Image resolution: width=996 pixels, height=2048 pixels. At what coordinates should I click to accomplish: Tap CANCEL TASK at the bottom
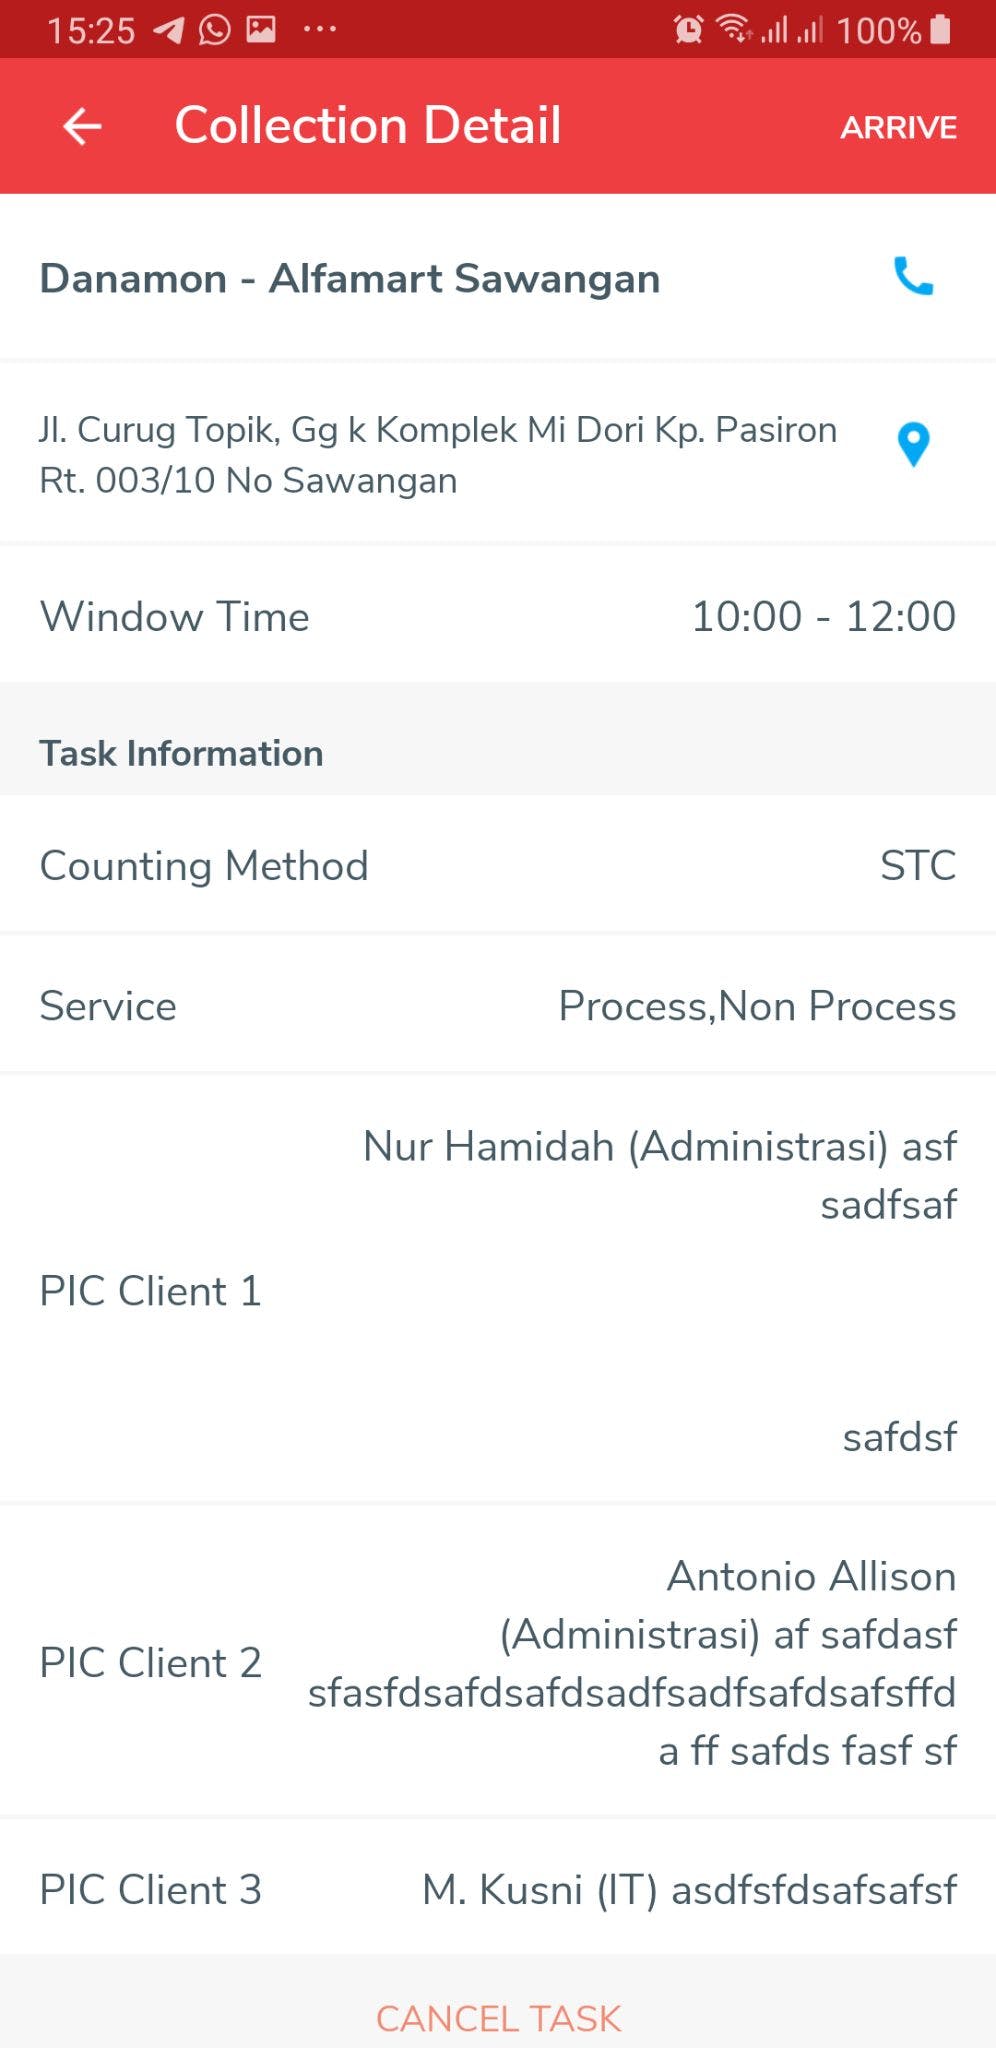[x=498, y=2018]
